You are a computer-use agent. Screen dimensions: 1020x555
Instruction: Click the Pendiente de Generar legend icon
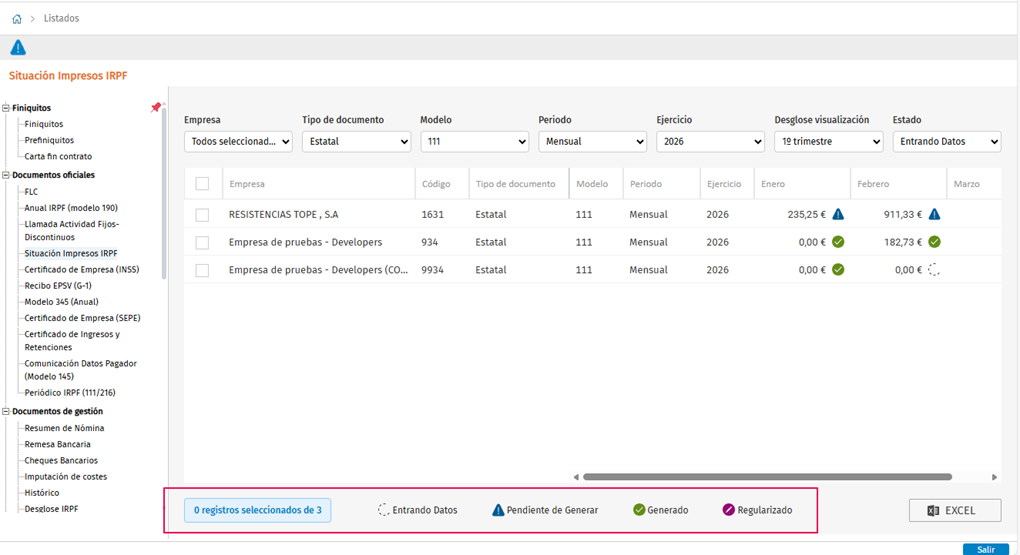tap(498, 510)
